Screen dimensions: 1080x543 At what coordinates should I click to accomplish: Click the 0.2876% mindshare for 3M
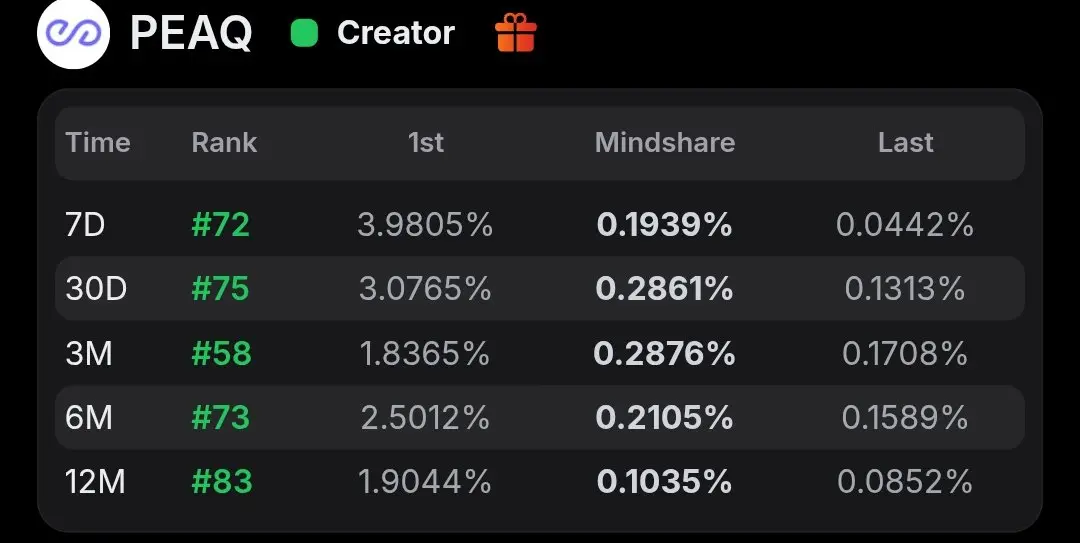coord(664,354)
